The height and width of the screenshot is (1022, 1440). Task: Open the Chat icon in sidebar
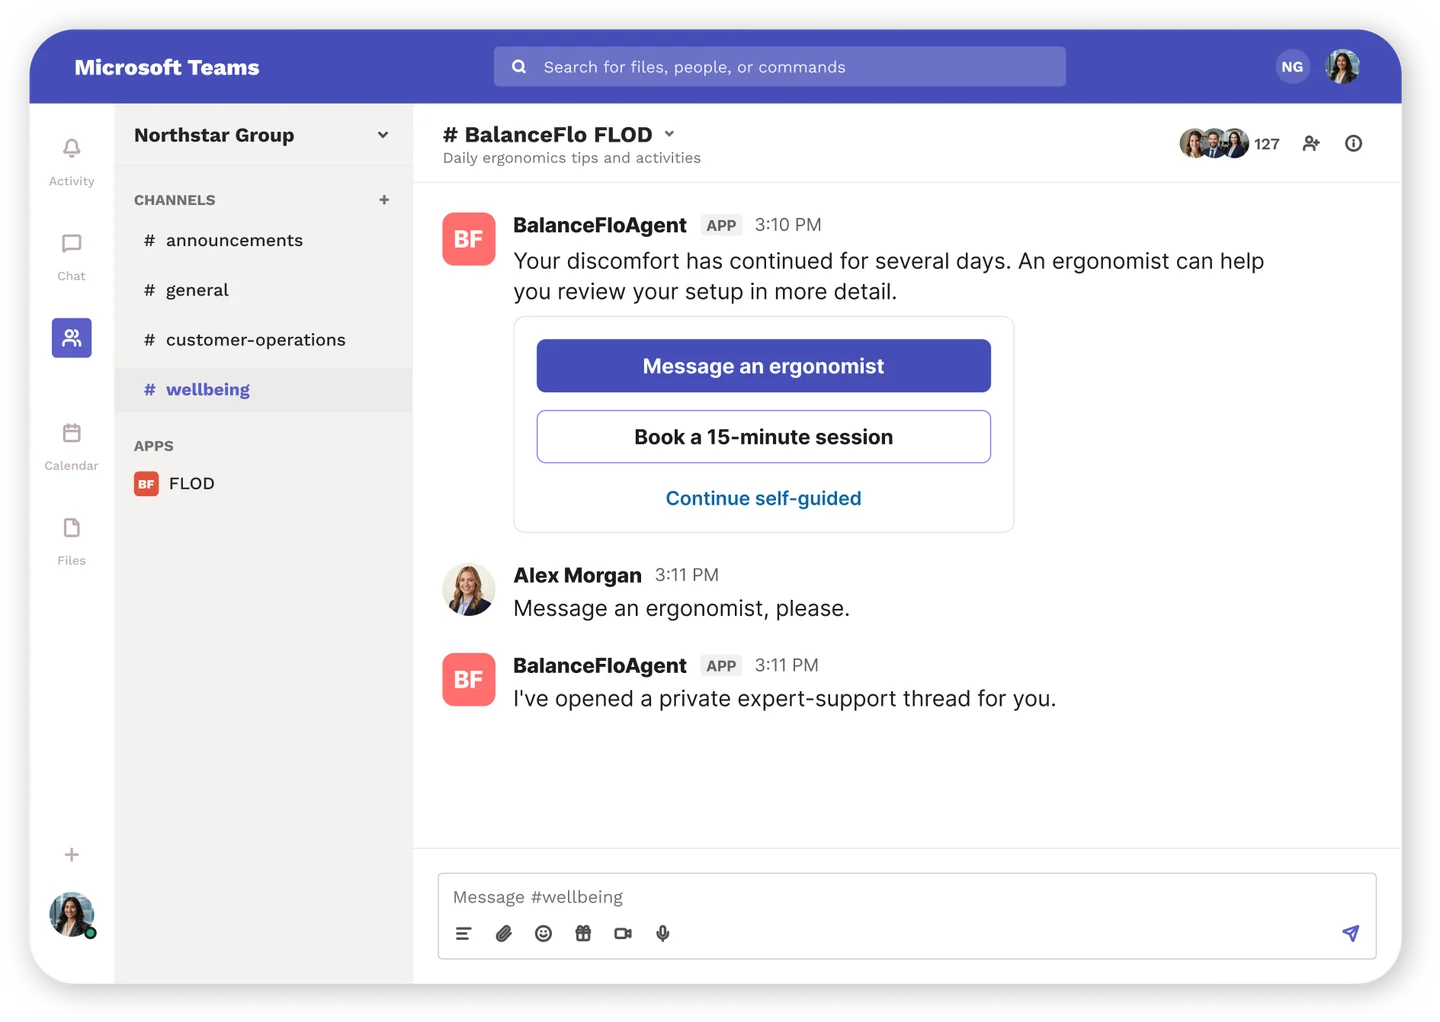pos(71,244)
